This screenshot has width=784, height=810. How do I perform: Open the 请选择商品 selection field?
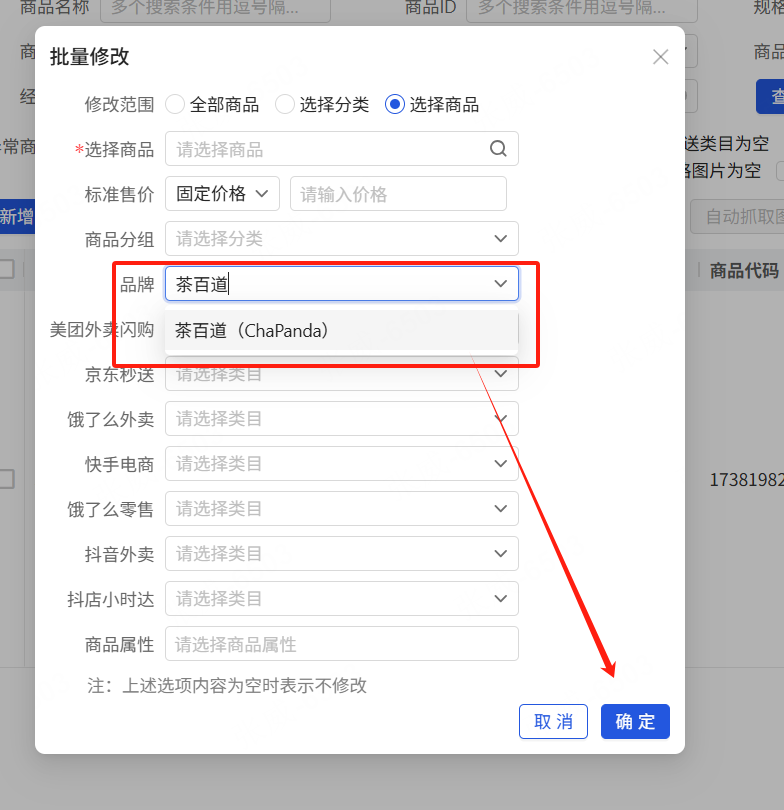[342, 149]
